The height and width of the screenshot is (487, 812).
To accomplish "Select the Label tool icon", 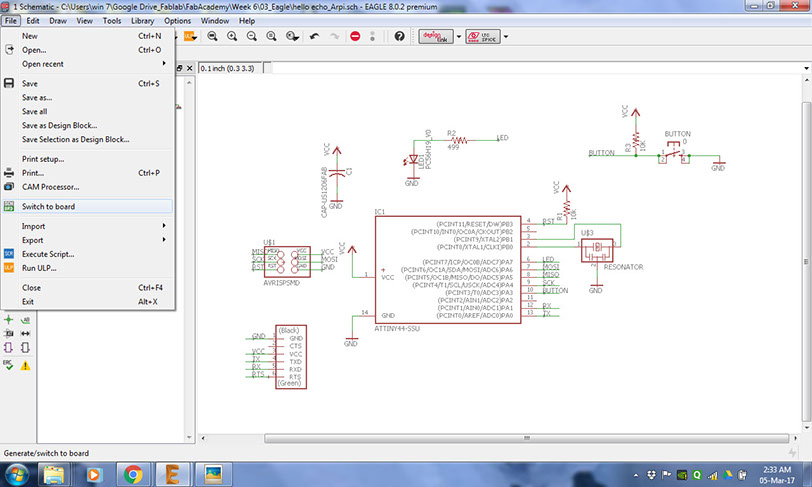I will click(x=25, y=320).
